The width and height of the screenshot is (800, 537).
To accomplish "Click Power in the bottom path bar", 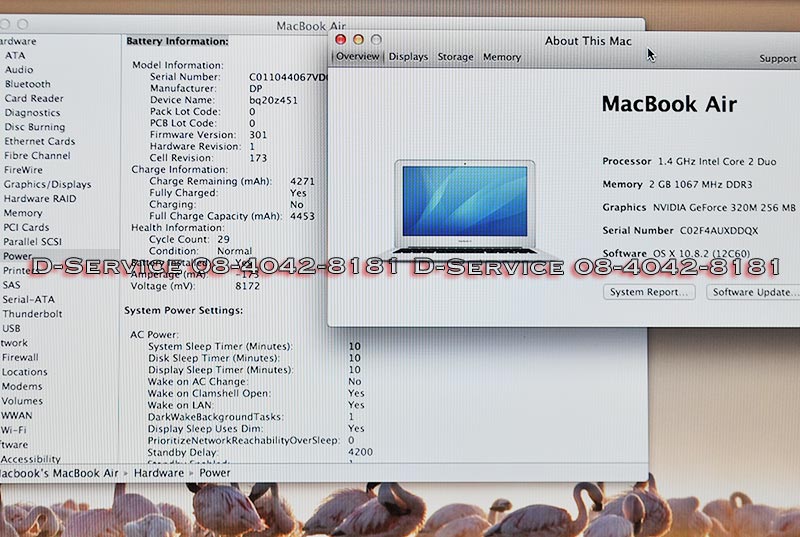I will pos(215,473).
